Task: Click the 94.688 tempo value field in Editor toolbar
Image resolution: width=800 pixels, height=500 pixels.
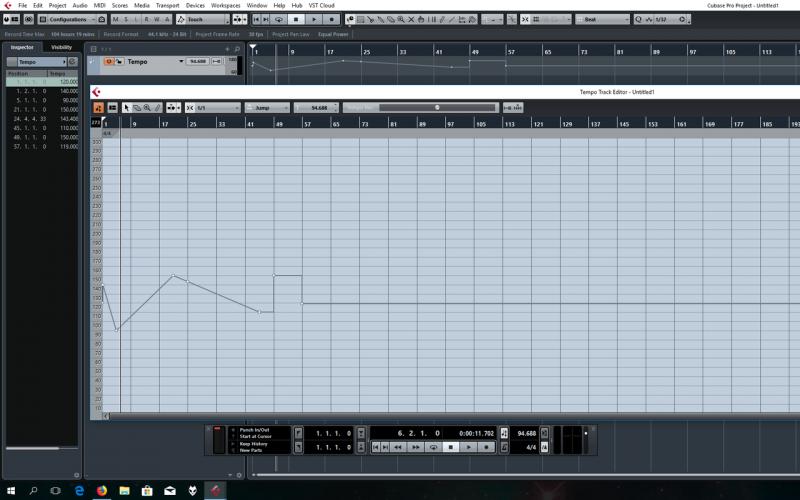Action: [x=317, y=108]
